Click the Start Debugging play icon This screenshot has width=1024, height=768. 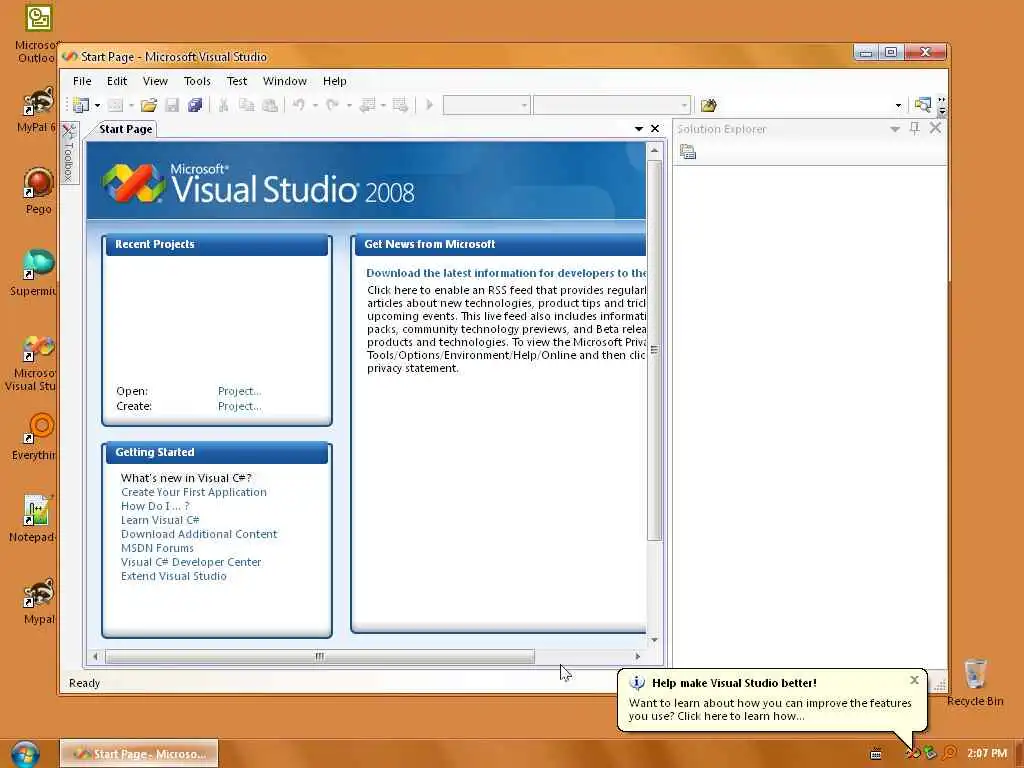(x=429, y=105)
